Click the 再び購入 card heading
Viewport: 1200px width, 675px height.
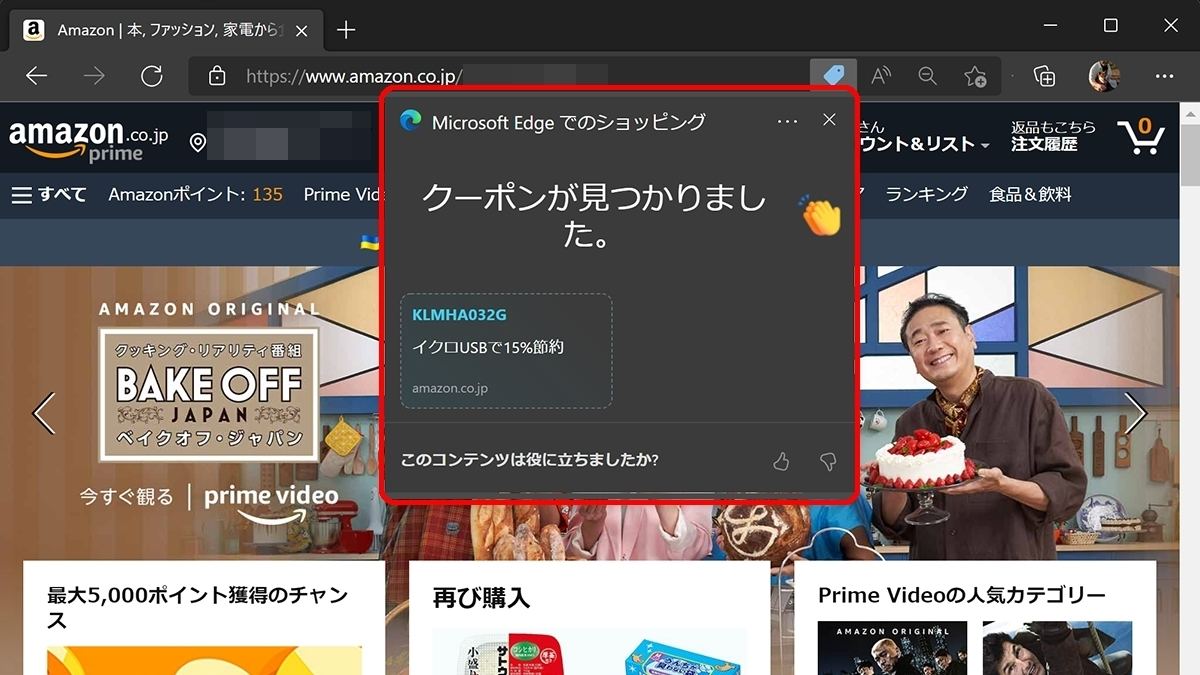point(481,598)
